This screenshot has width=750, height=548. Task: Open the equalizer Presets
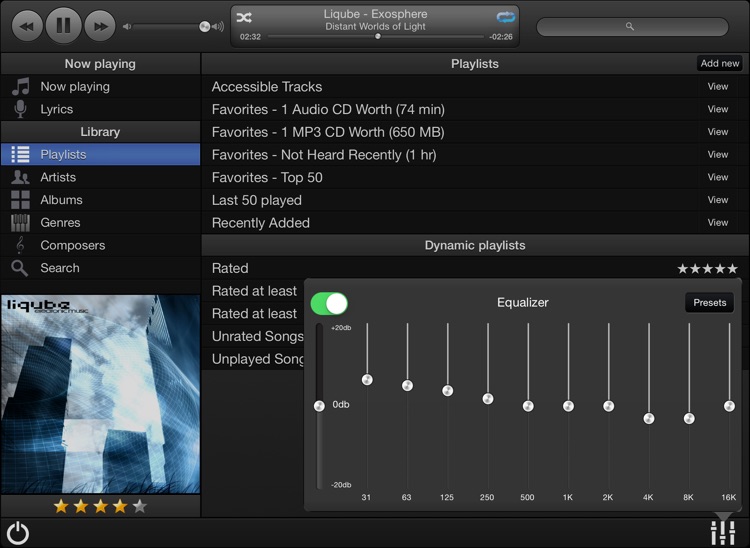tap(709, 303)
